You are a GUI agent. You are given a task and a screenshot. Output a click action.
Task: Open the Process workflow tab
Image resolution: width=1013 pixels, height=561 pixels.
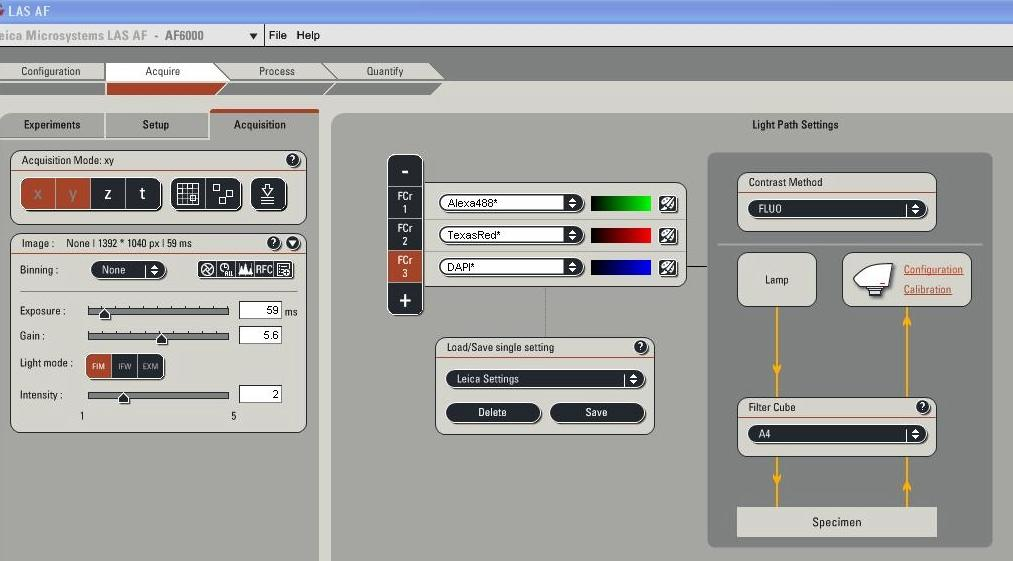coord(277,71)
